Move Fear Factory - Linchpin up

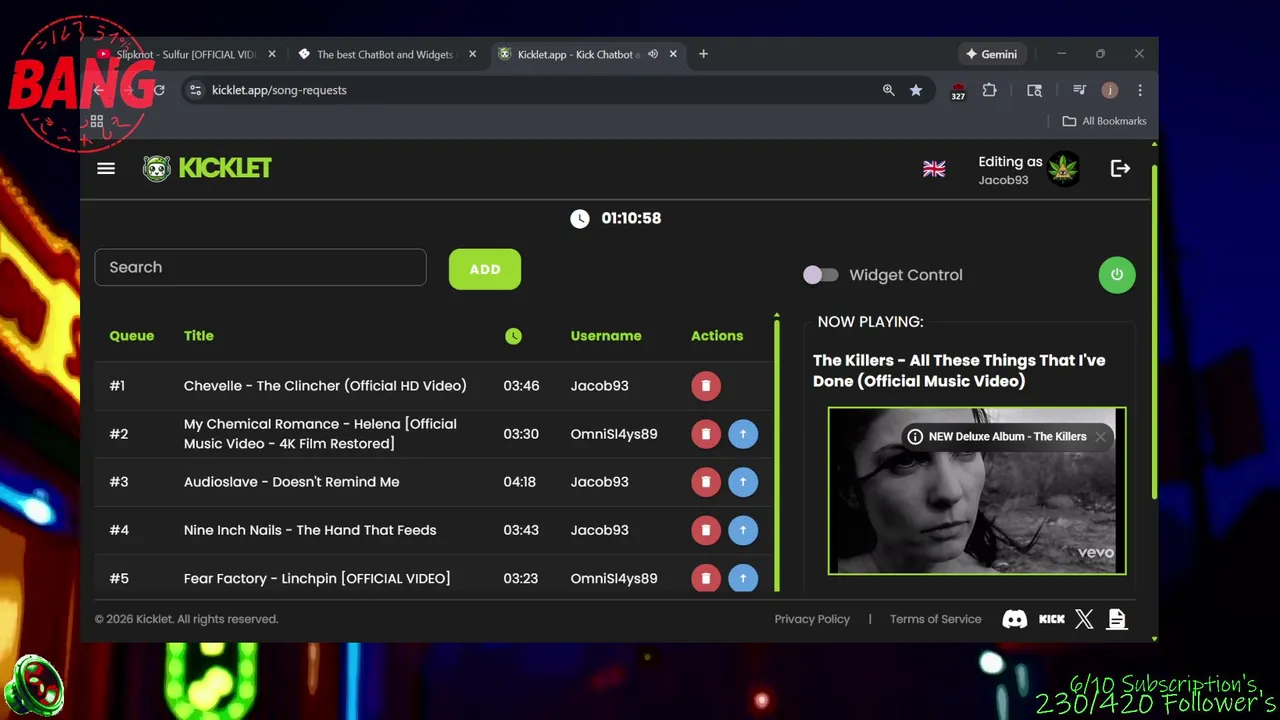click(x=743, y=578)
